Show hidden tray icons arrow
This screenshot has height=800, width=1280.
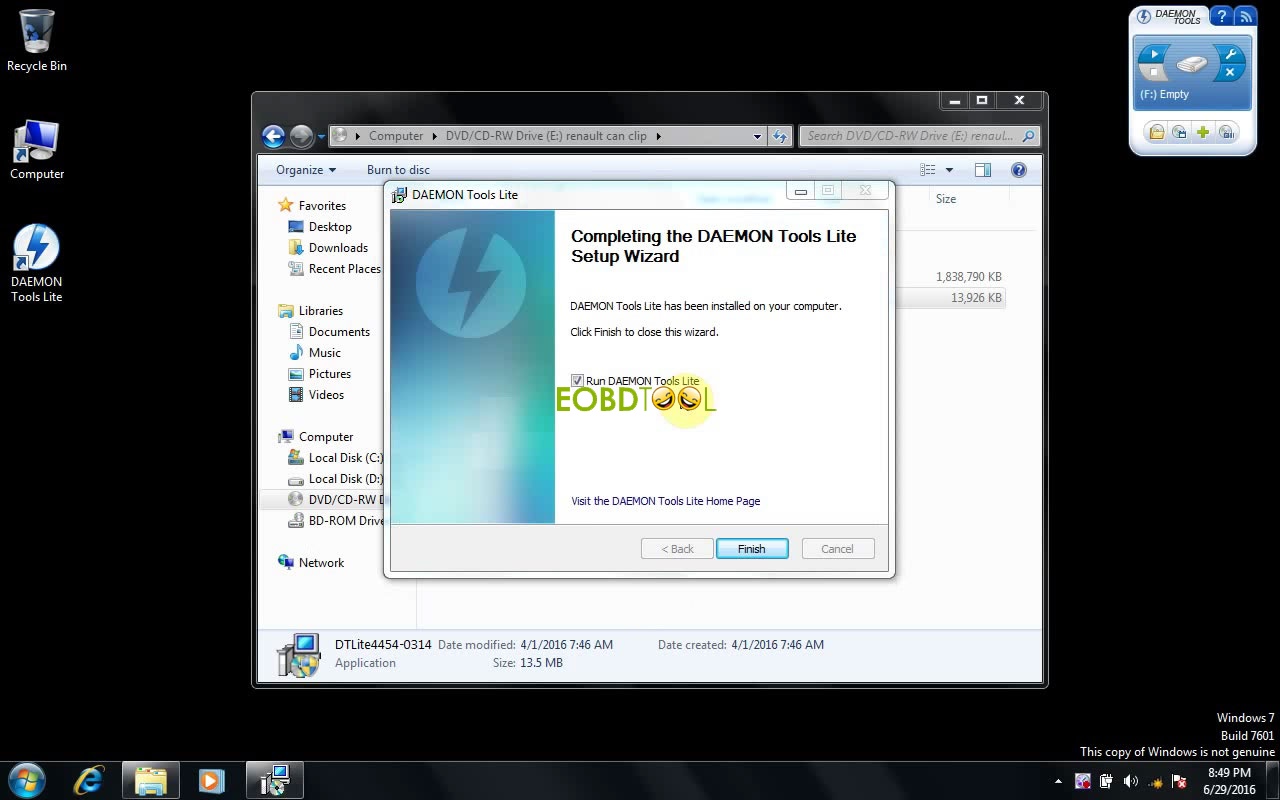pyautogui.click(x=1058, y=781)
